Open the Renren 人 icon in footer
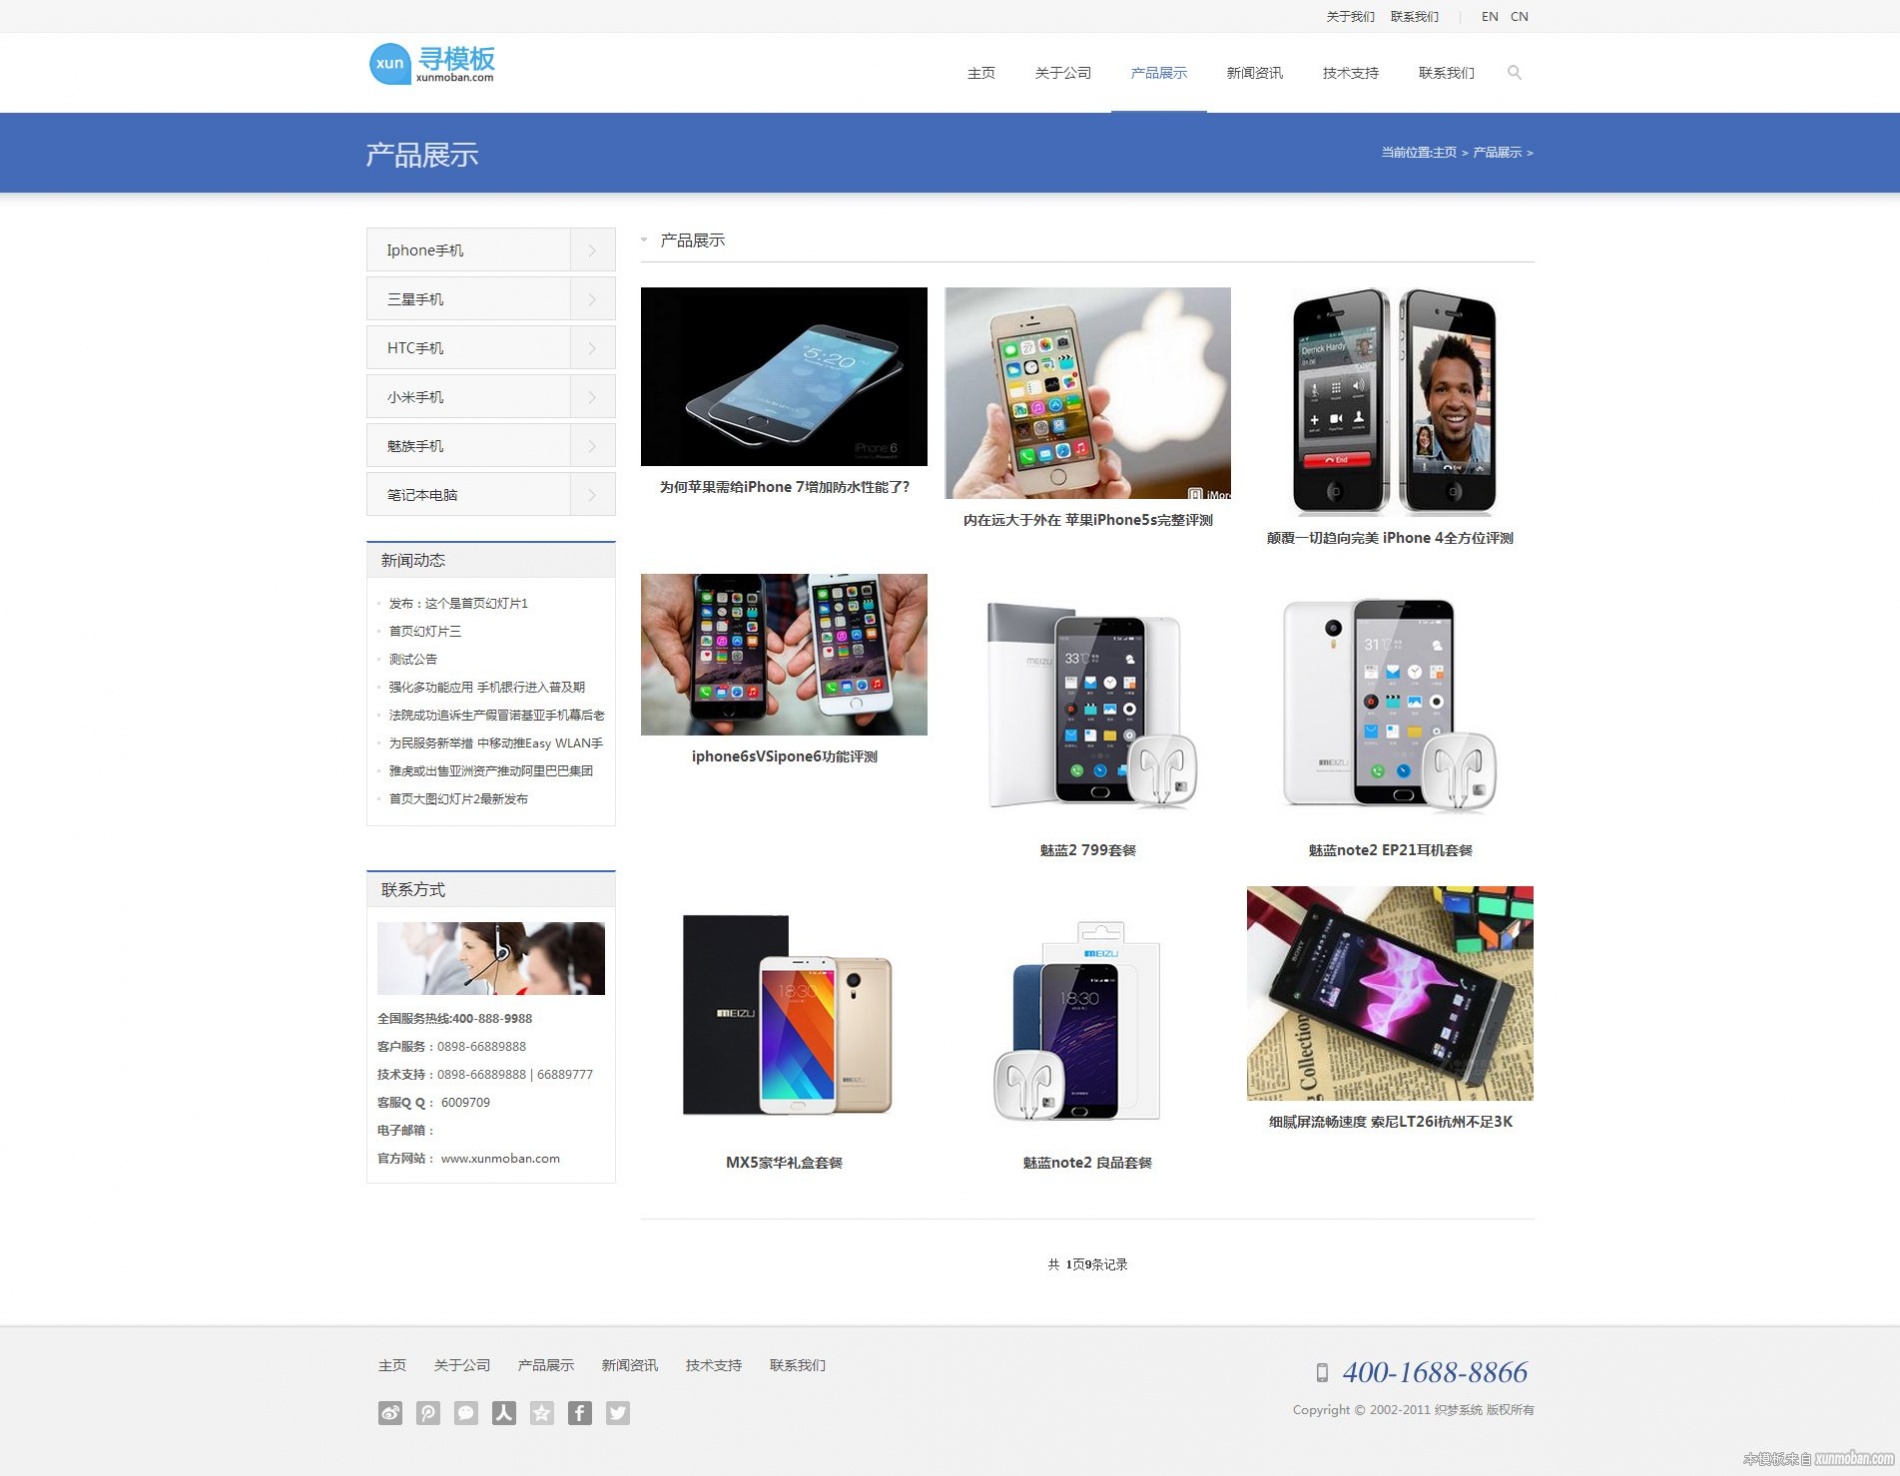Screen dimensions: 1900x1476 tap(504, 1412)
